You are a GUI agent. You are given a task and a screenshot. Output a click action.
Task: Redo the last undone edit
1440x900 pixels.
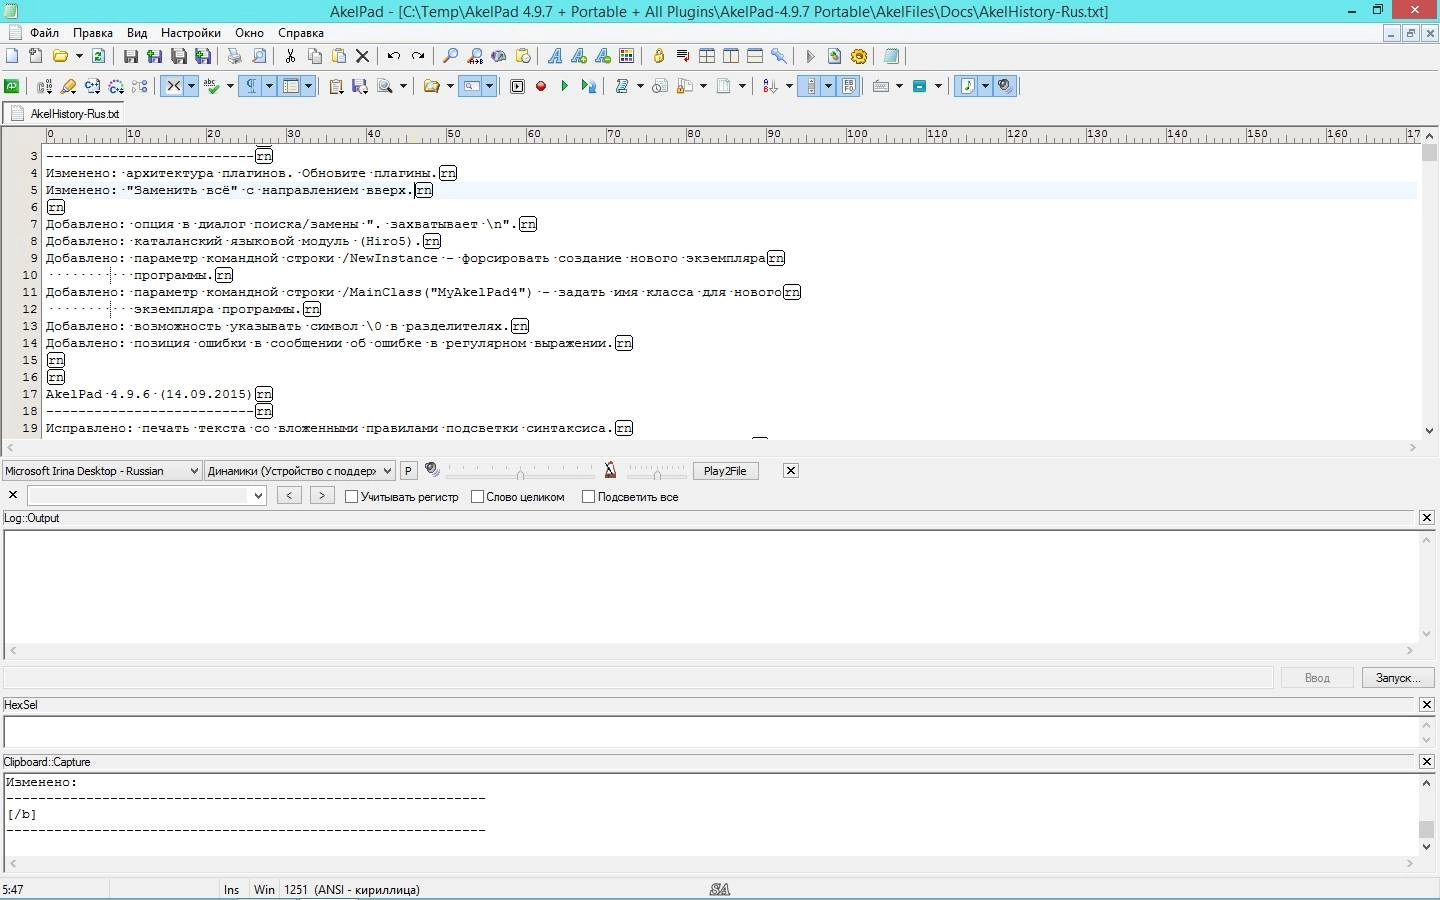tap(418, 56)
